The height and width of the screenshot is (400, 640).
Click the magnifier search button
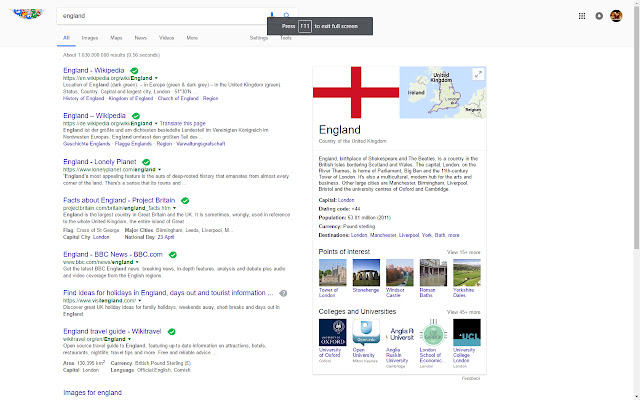coord(287,15)
